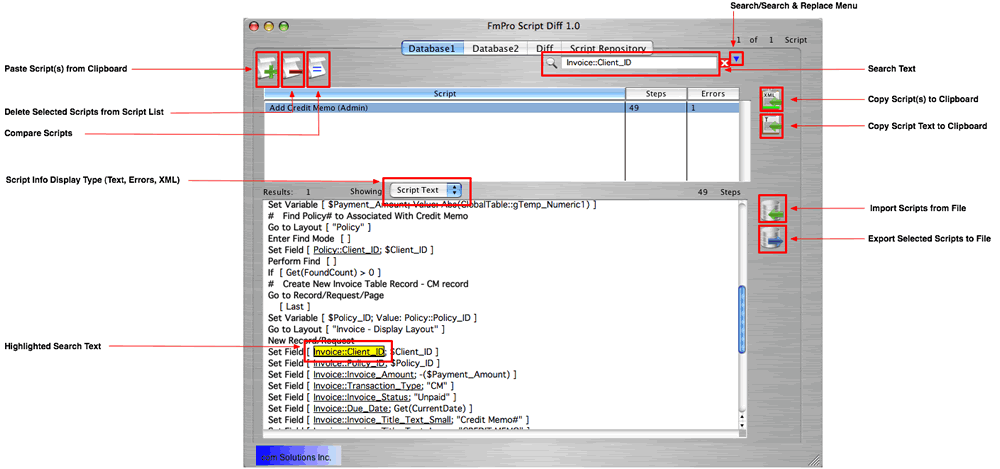Click highlighted Invoice::Client_ID search result
This screenshot has width=1000, height=469.
pos(349,352)
